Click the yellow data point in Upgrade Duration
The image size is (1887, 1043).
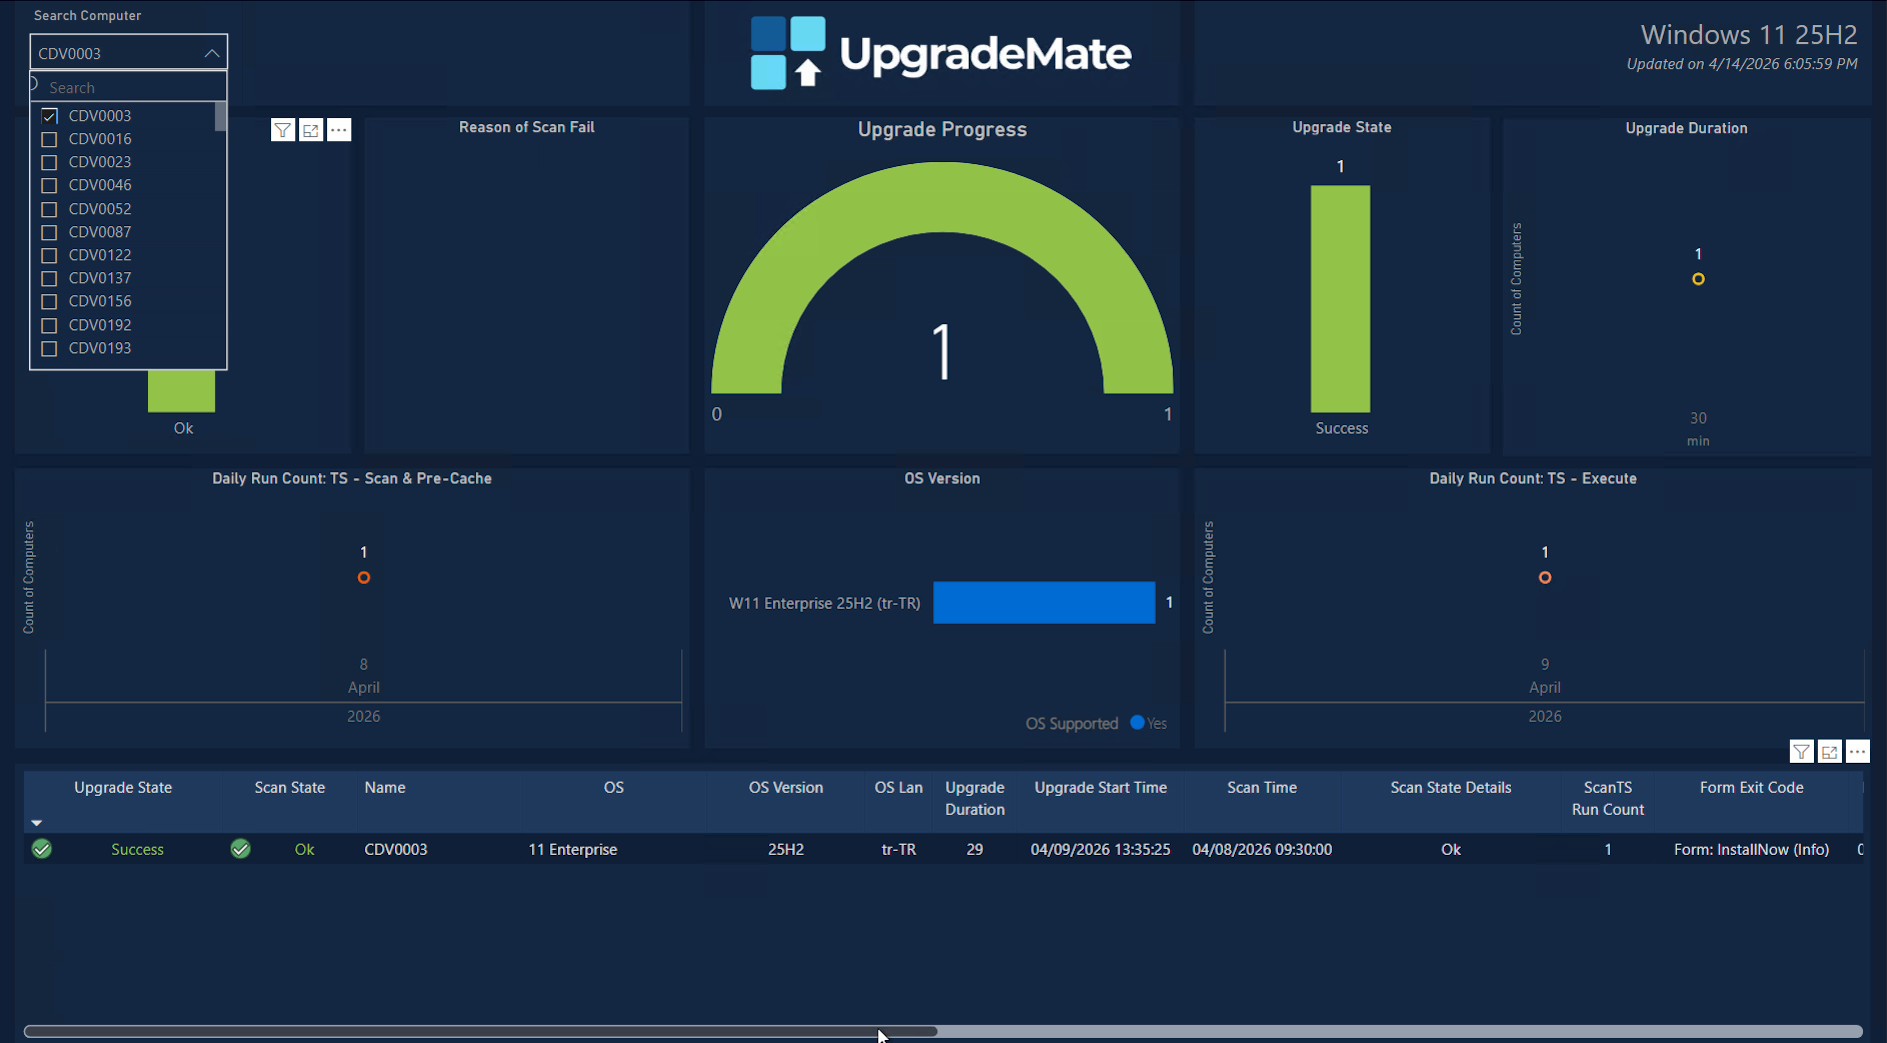coord(1698,279)
